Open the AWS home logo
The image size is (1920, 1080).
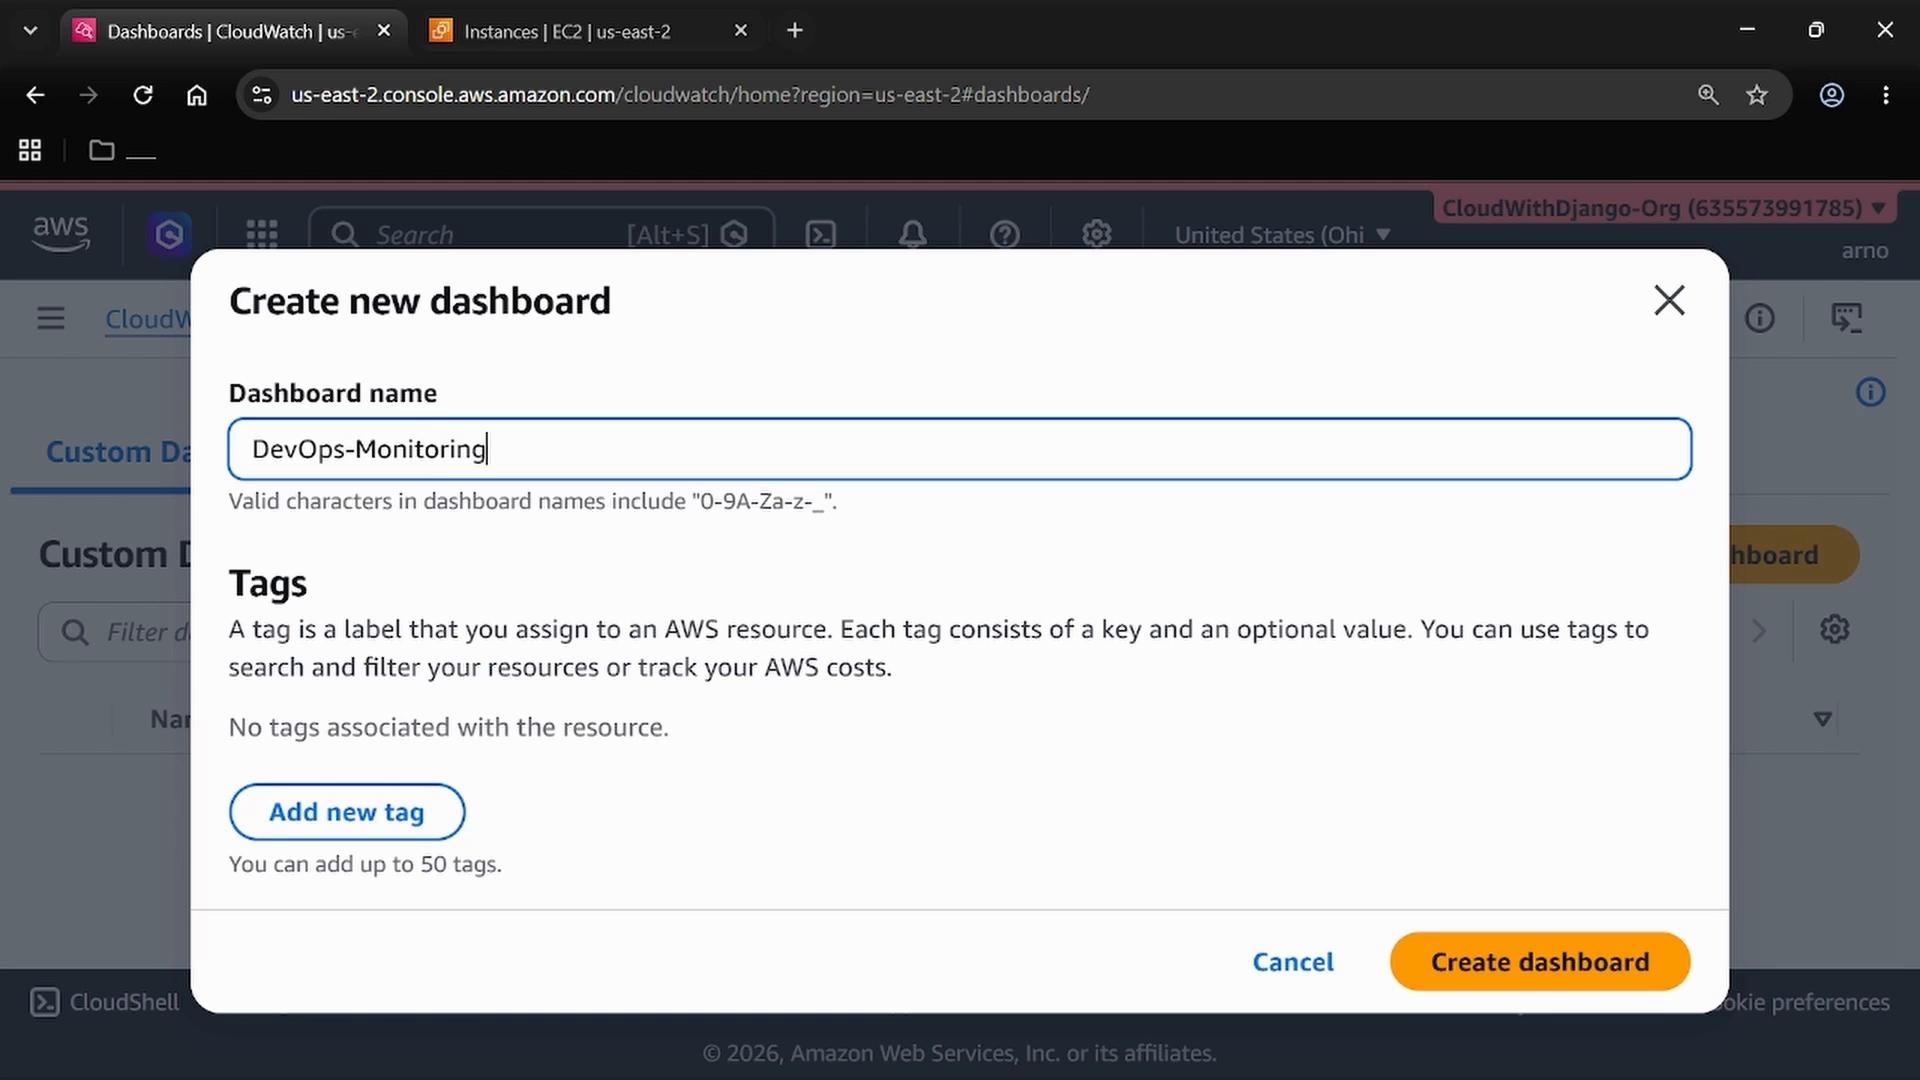[61, 234]
